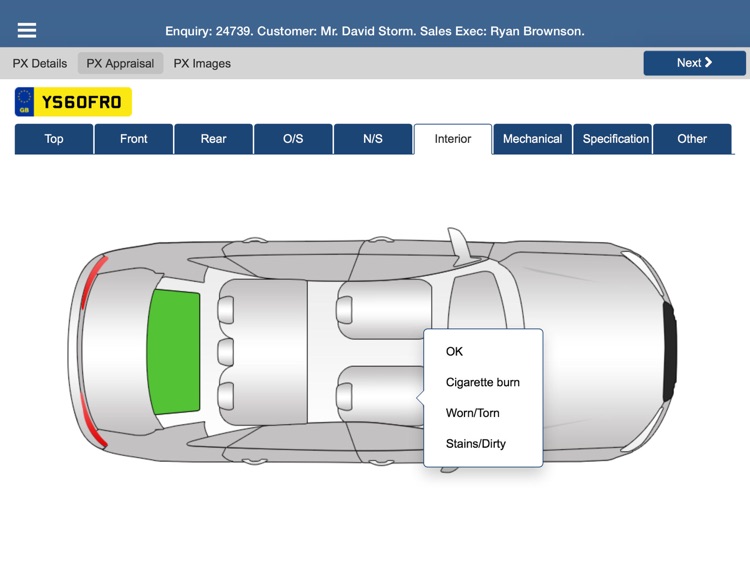Viewport: 750px width, 562px height.
Task: Click the YS60FRO registration plate
Action: pos(73,101)
